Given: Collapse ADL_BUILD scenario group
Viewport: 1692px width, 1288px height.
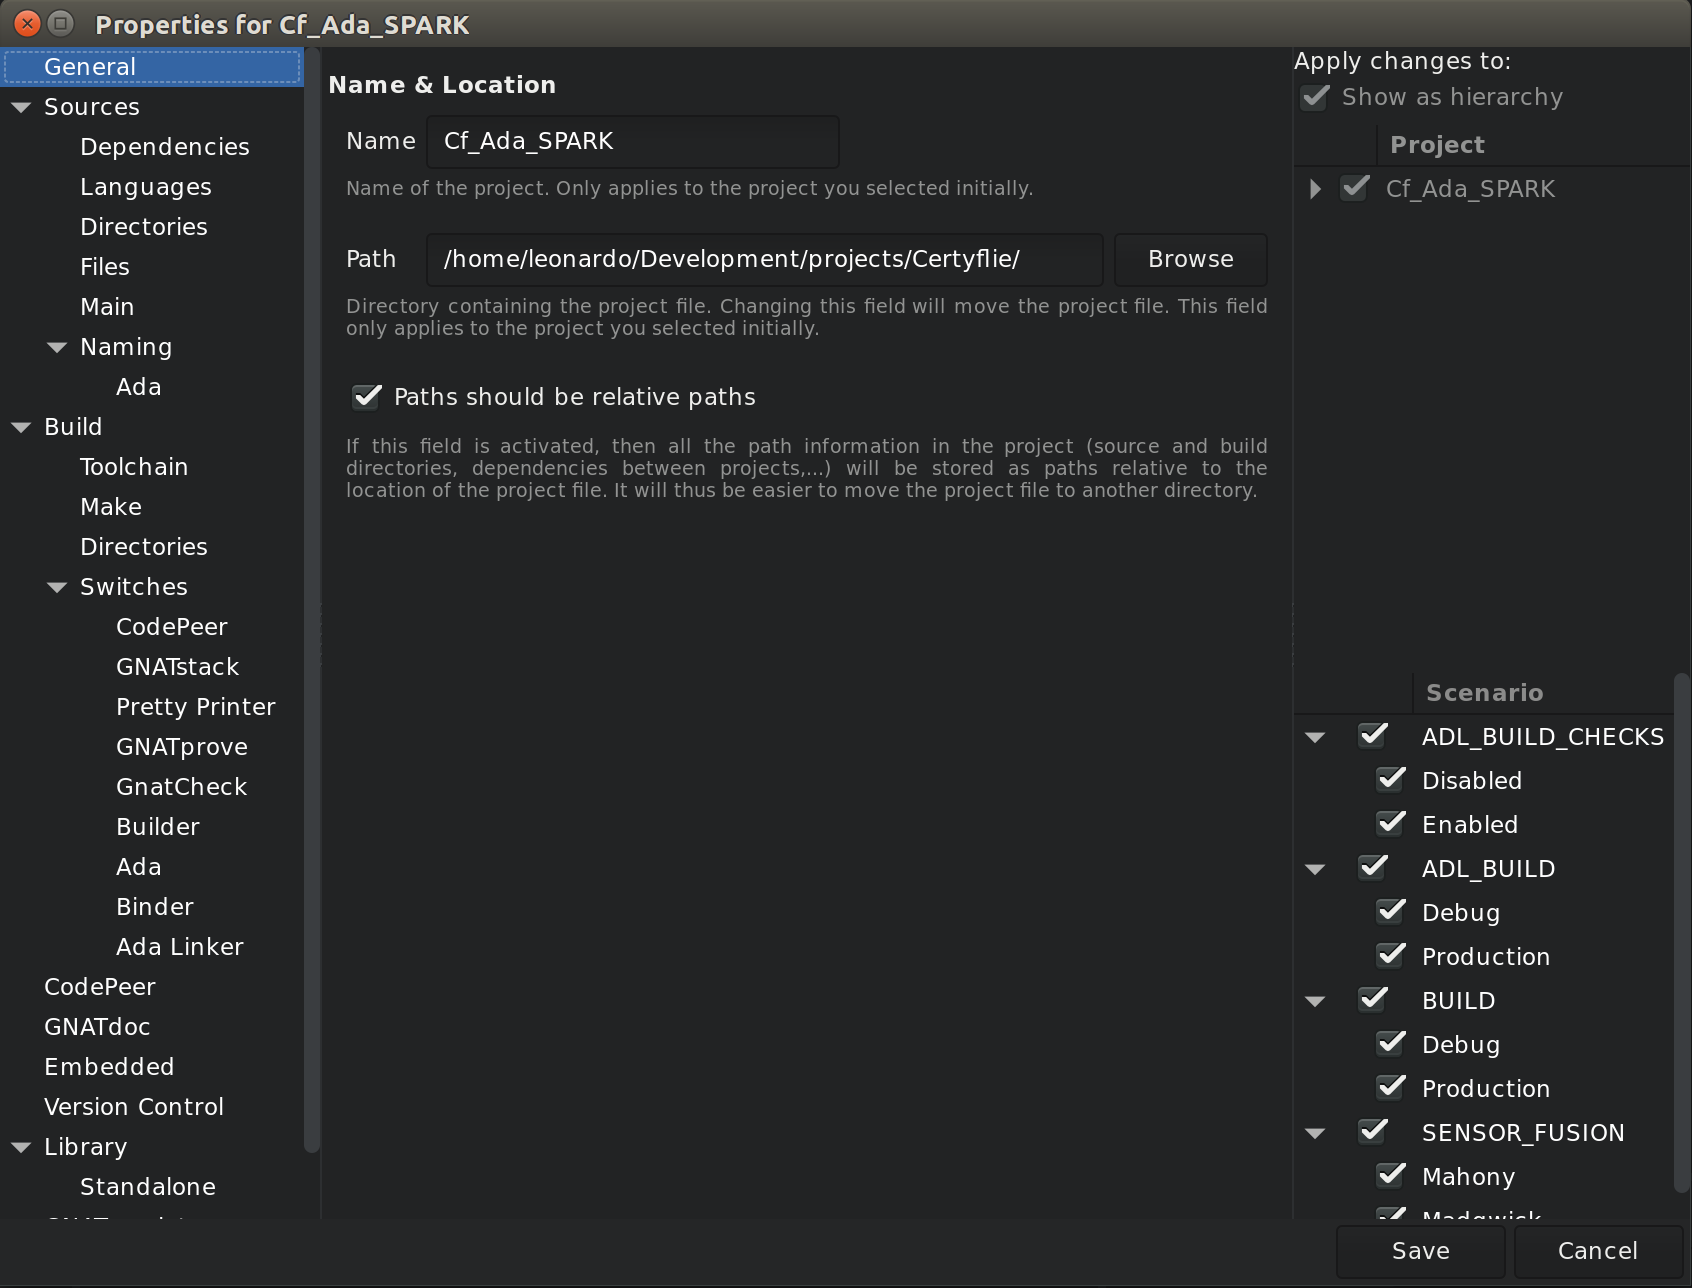Looking at the screenshot, I should pos(1315,869).
